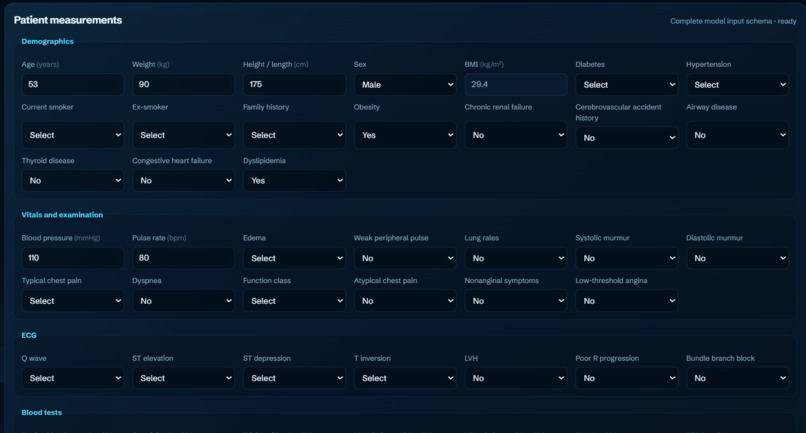
Task: Open the Atypical chest pain dropdown
Action: [x=405, y=300]
